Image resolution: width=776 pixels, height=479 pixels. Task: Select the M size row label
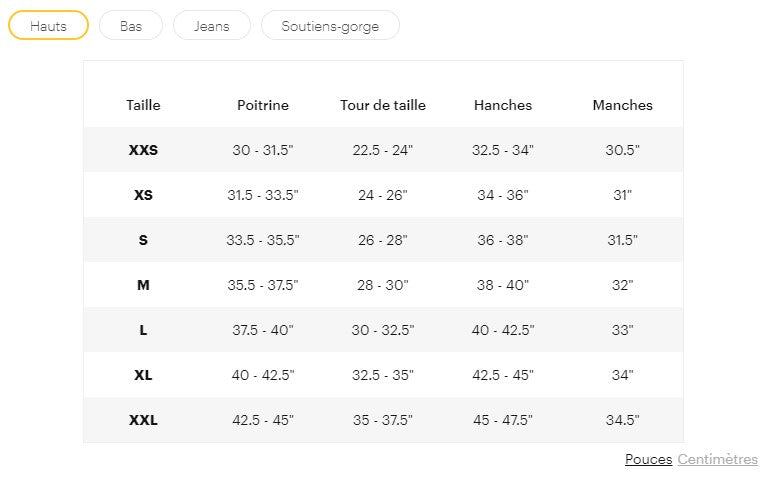click(x=143, y=285)
